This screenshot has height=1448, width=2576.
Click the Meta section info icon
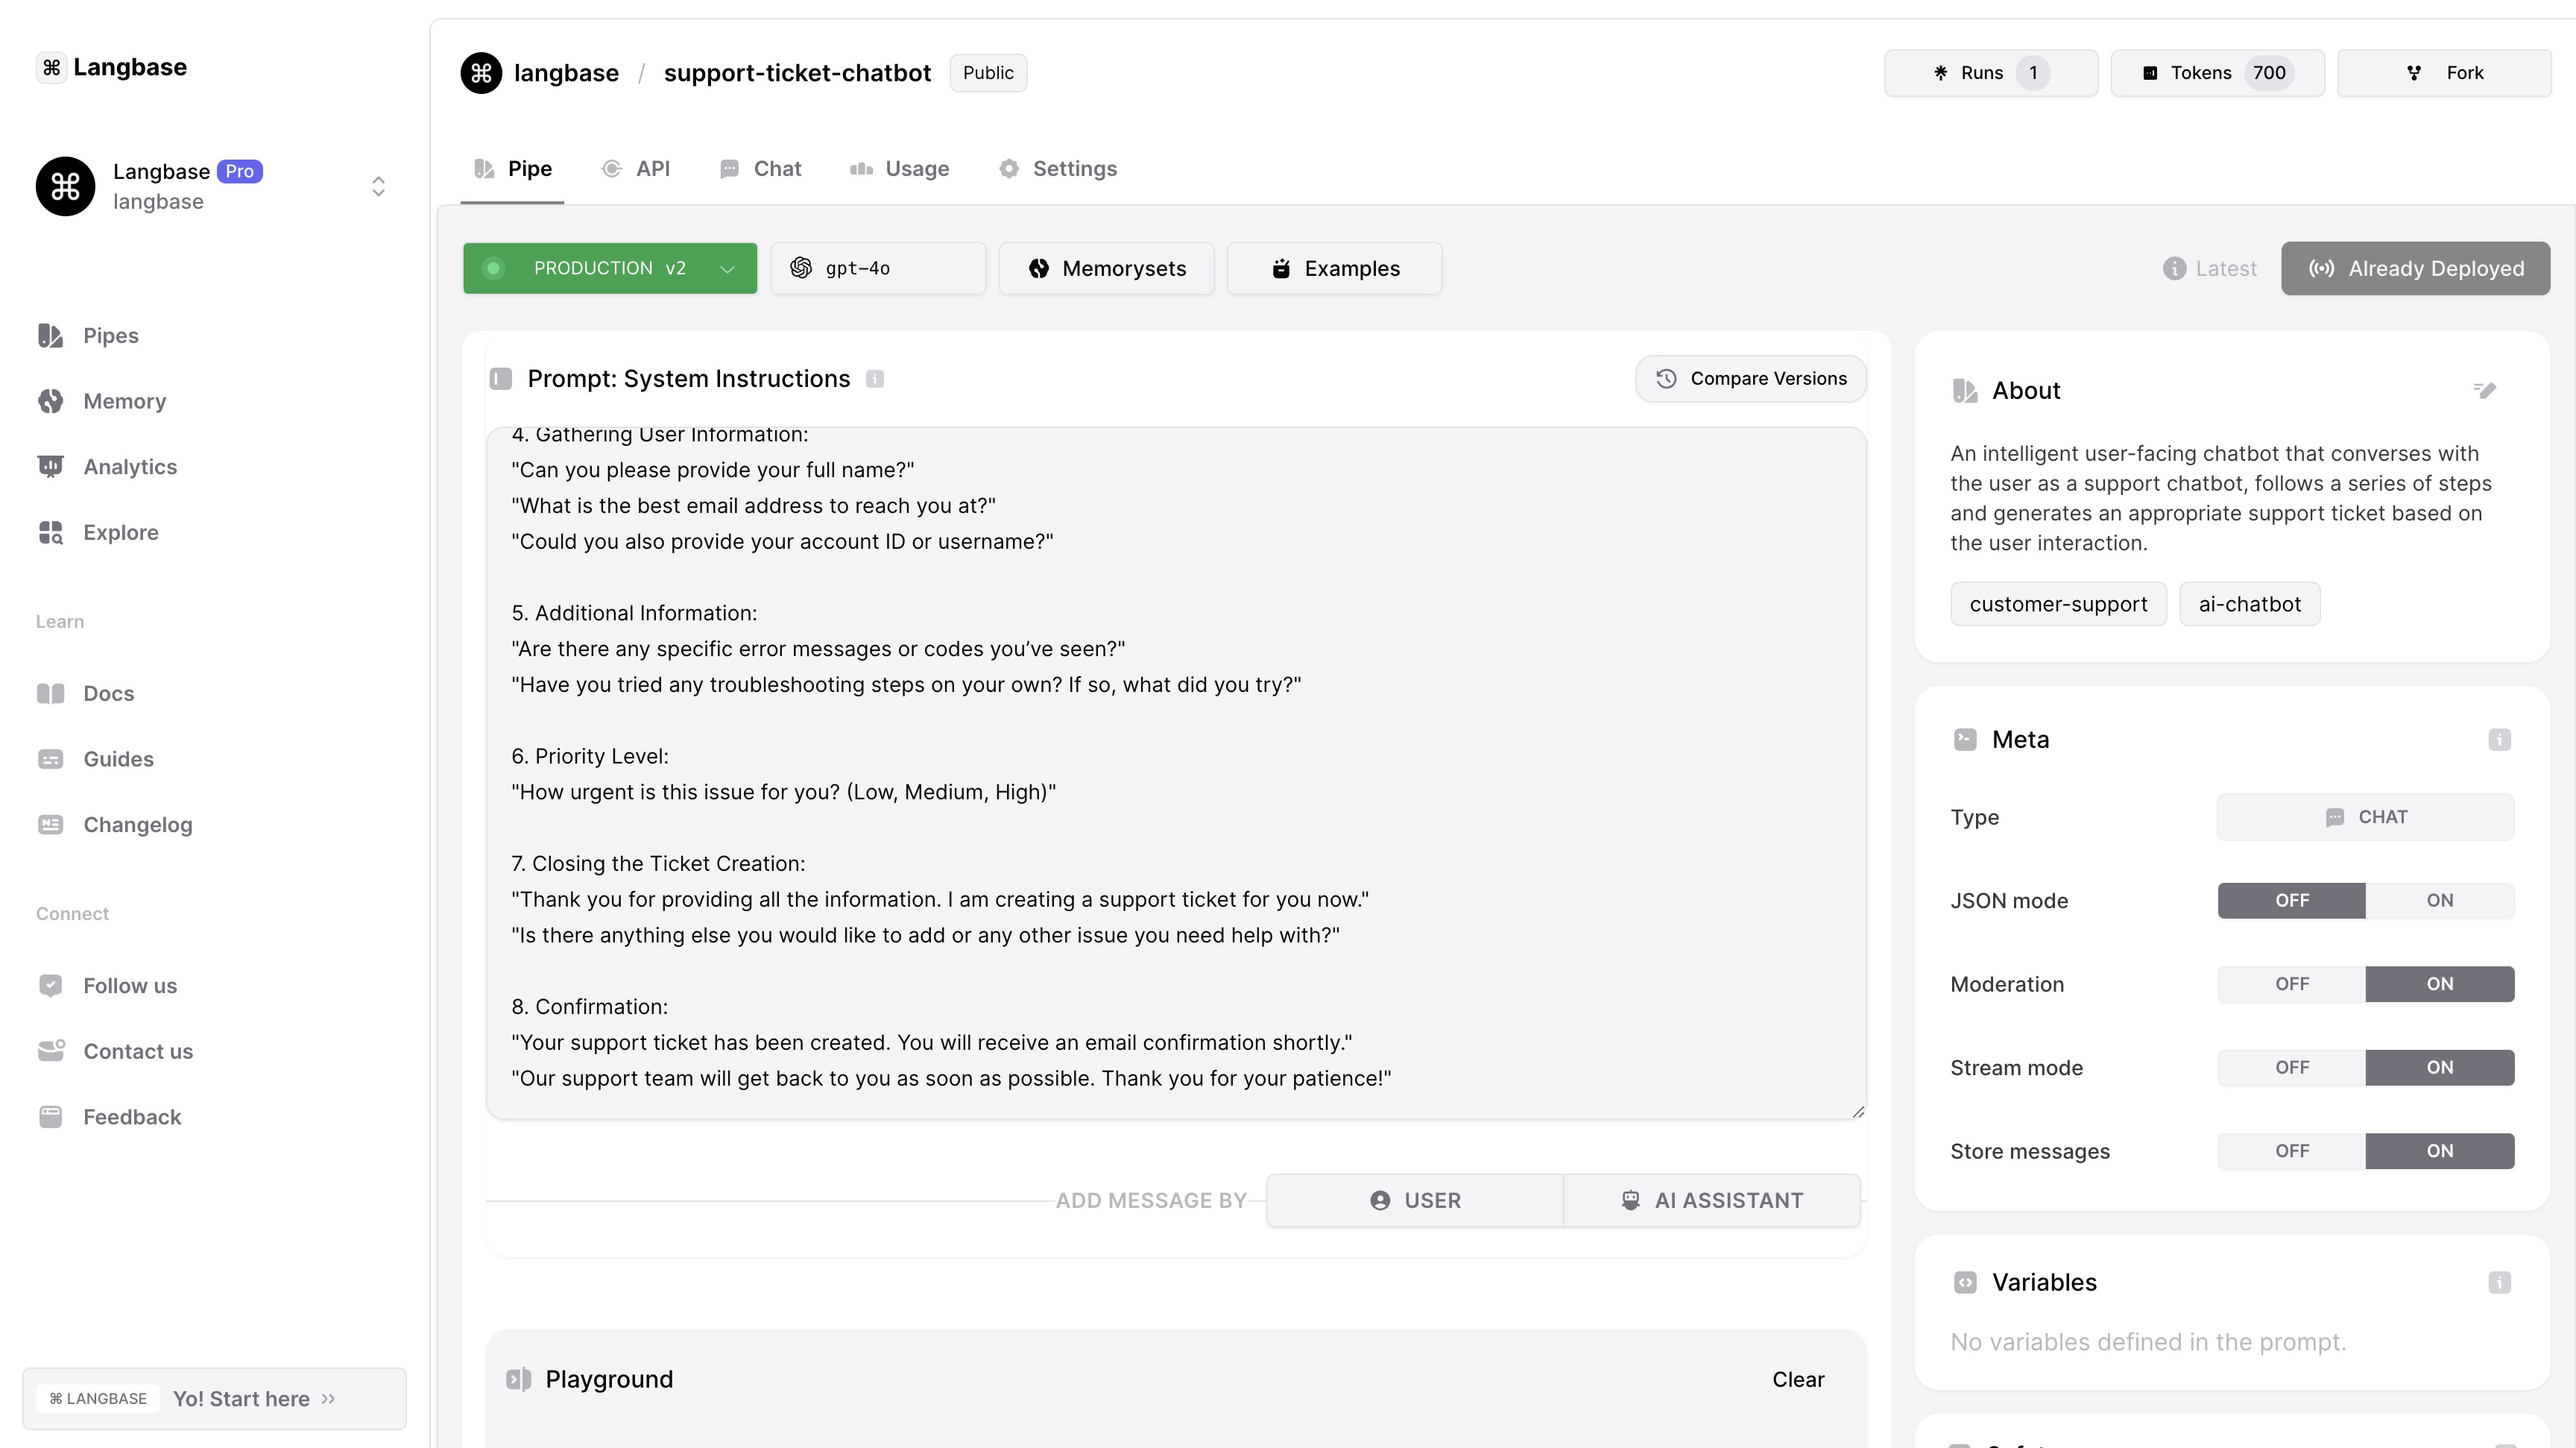point(2499,740)
